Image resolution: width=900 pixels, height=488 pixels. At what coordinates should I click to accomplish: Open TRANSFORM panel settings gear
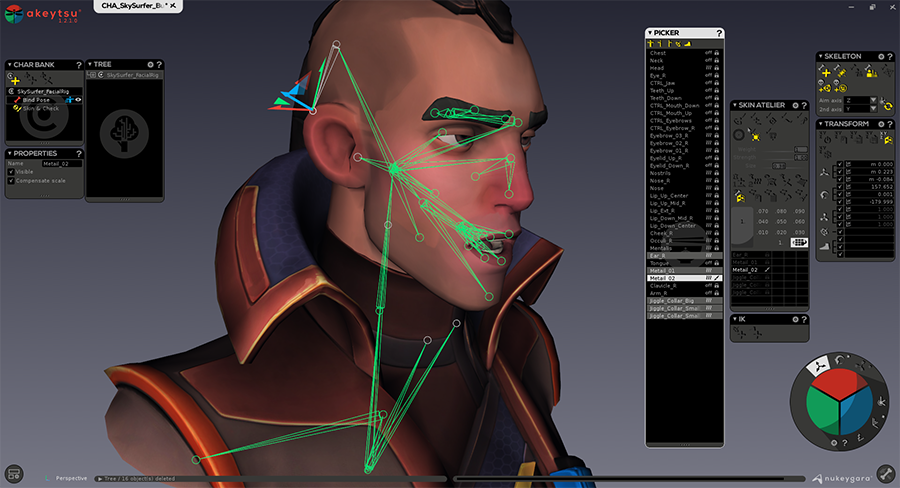tap(881, 123)
